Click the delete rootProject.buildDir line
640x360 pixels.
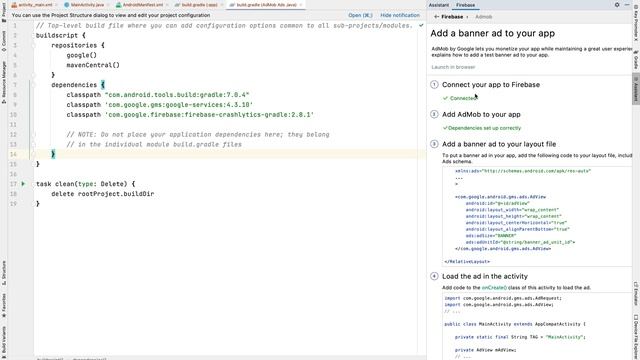pyautogui.click(x=102, y=194)
